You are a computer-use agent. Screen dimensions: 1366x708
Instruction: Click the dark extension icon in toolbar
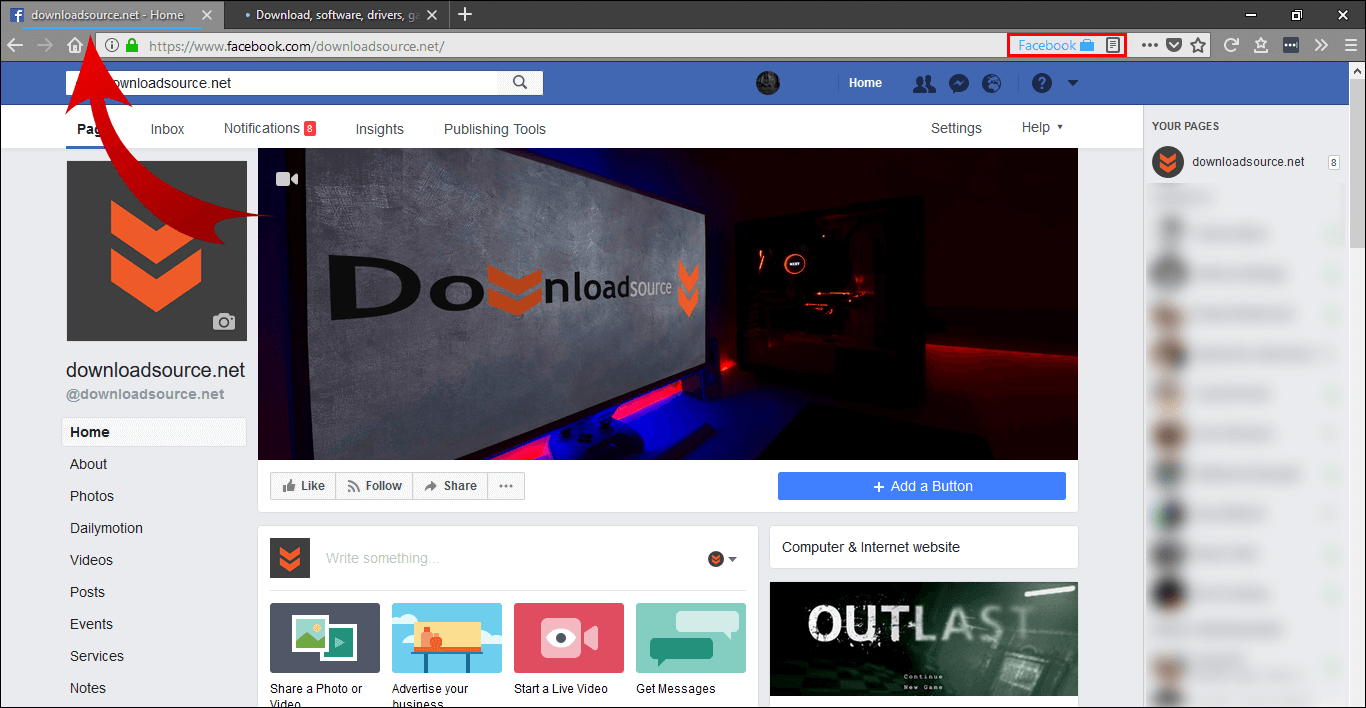coord(1291,45)
